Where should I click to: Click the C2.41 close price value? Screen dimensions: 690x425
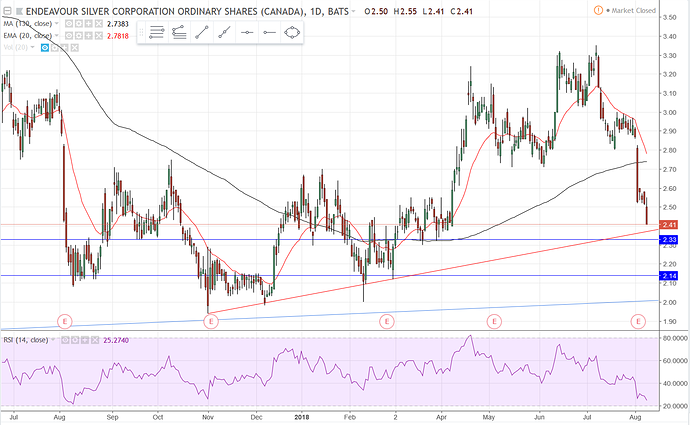point(461,11)
